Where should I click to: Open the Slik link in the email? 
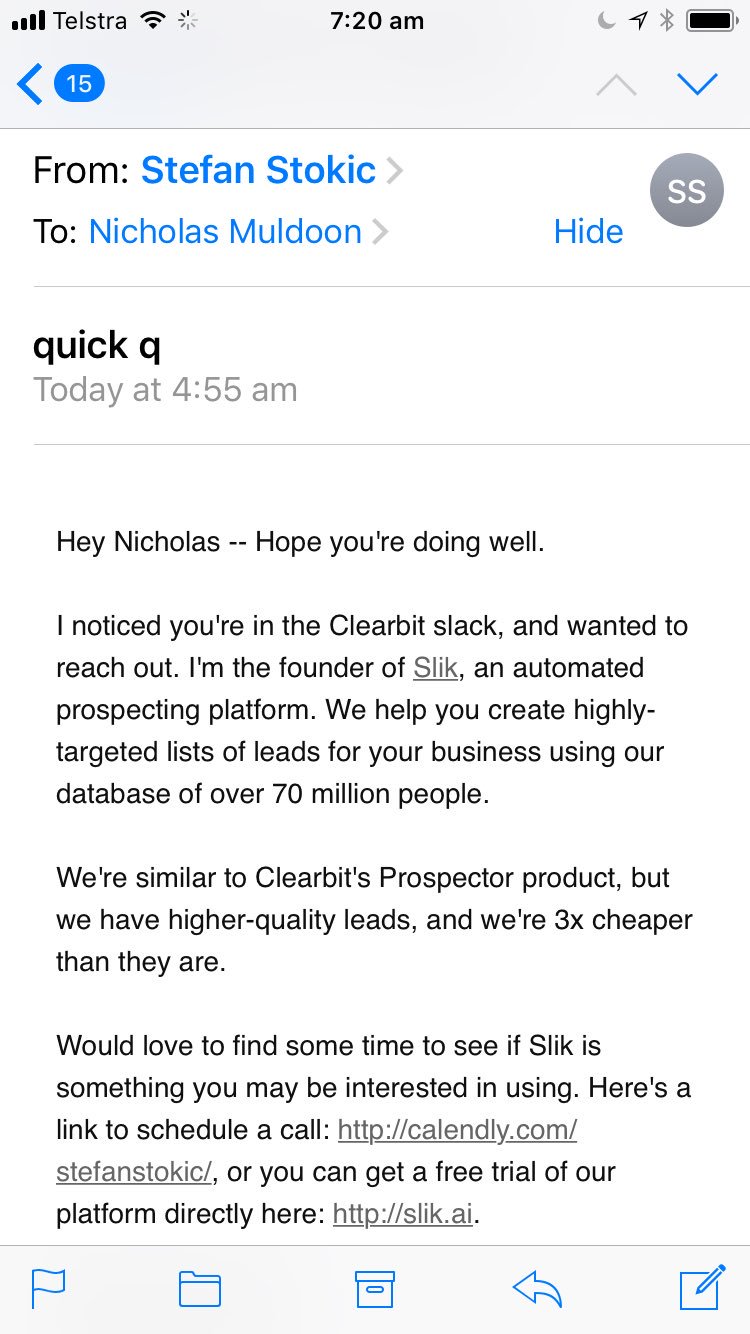(435, 668)
